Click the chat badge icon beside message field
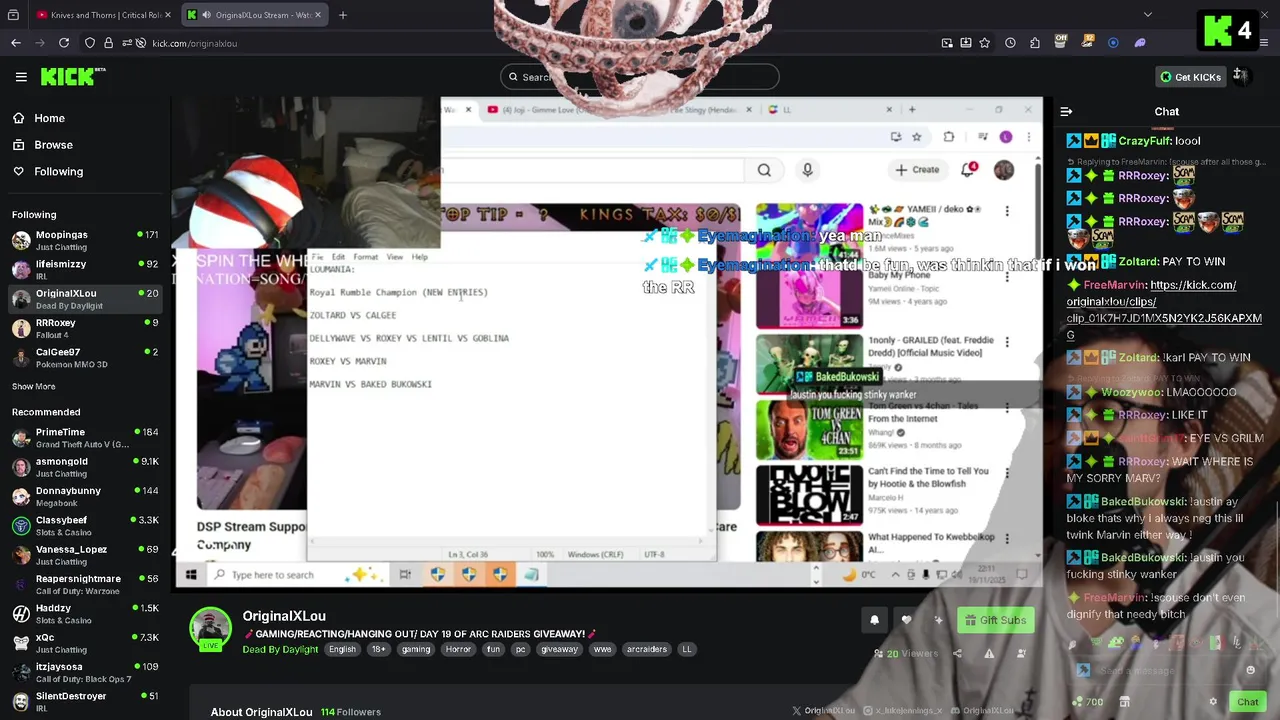Image resolution: width=1280 pixels, height=720 pixels. coord(1082,671)
